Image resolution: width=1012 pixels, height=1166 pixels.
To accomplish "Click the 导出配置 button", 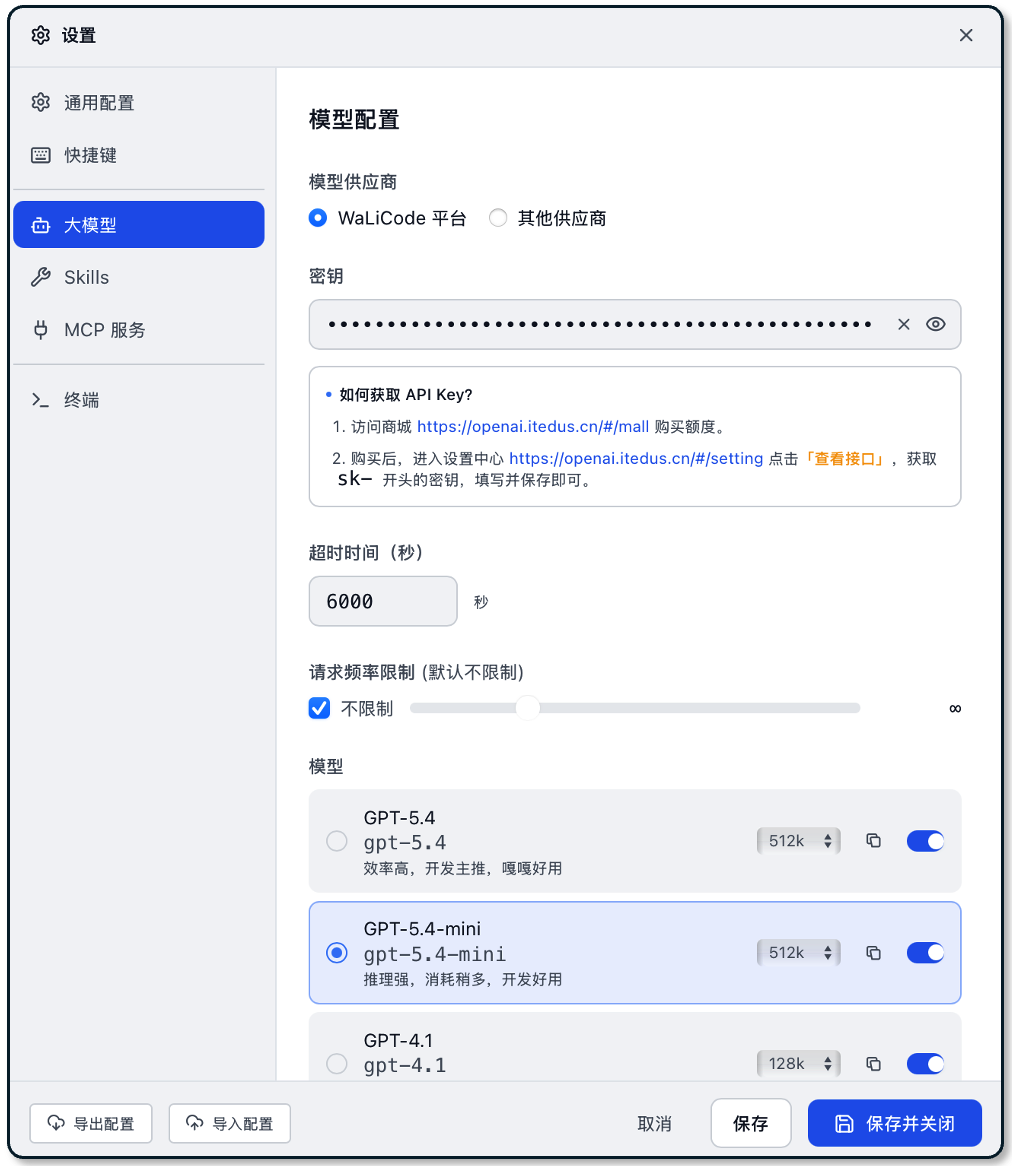I will [x=91, y=1124].
